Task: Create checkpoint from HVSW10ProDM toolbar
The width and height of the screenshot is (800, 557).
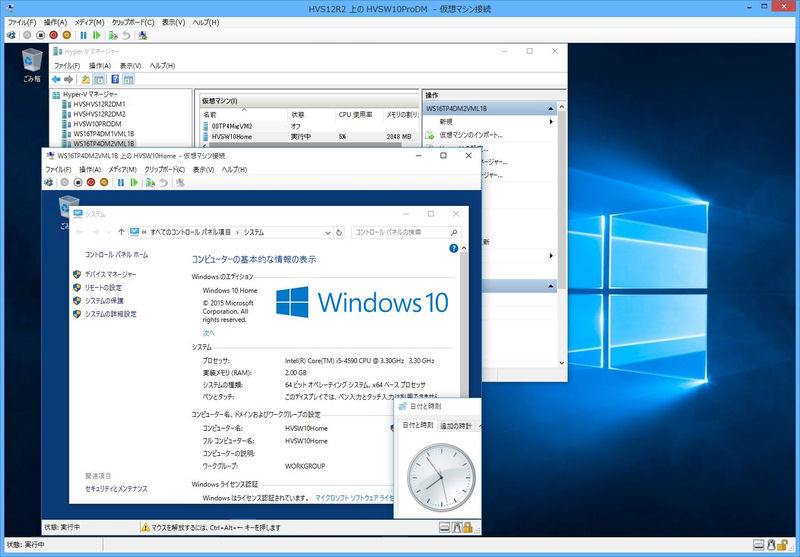Action: [113, 35]
